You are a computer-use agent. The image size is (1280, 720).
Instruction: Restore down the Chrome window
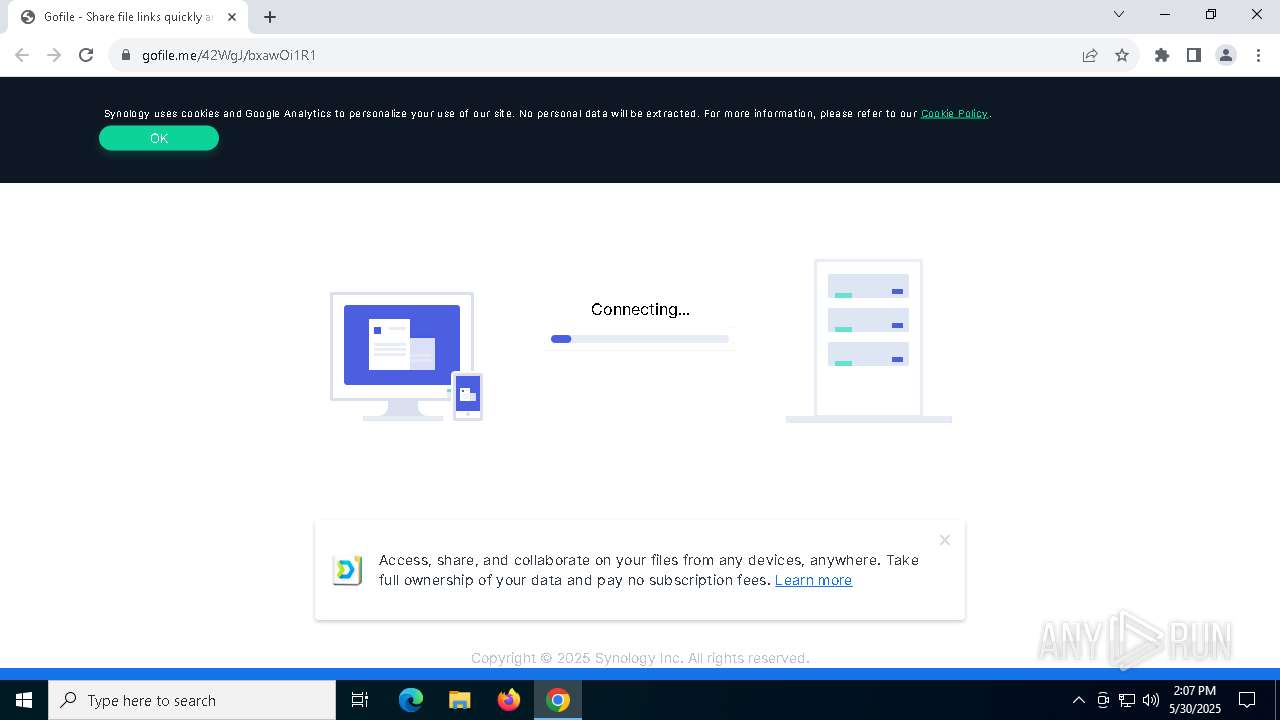pyautogui.click(x=1211, y=14)
